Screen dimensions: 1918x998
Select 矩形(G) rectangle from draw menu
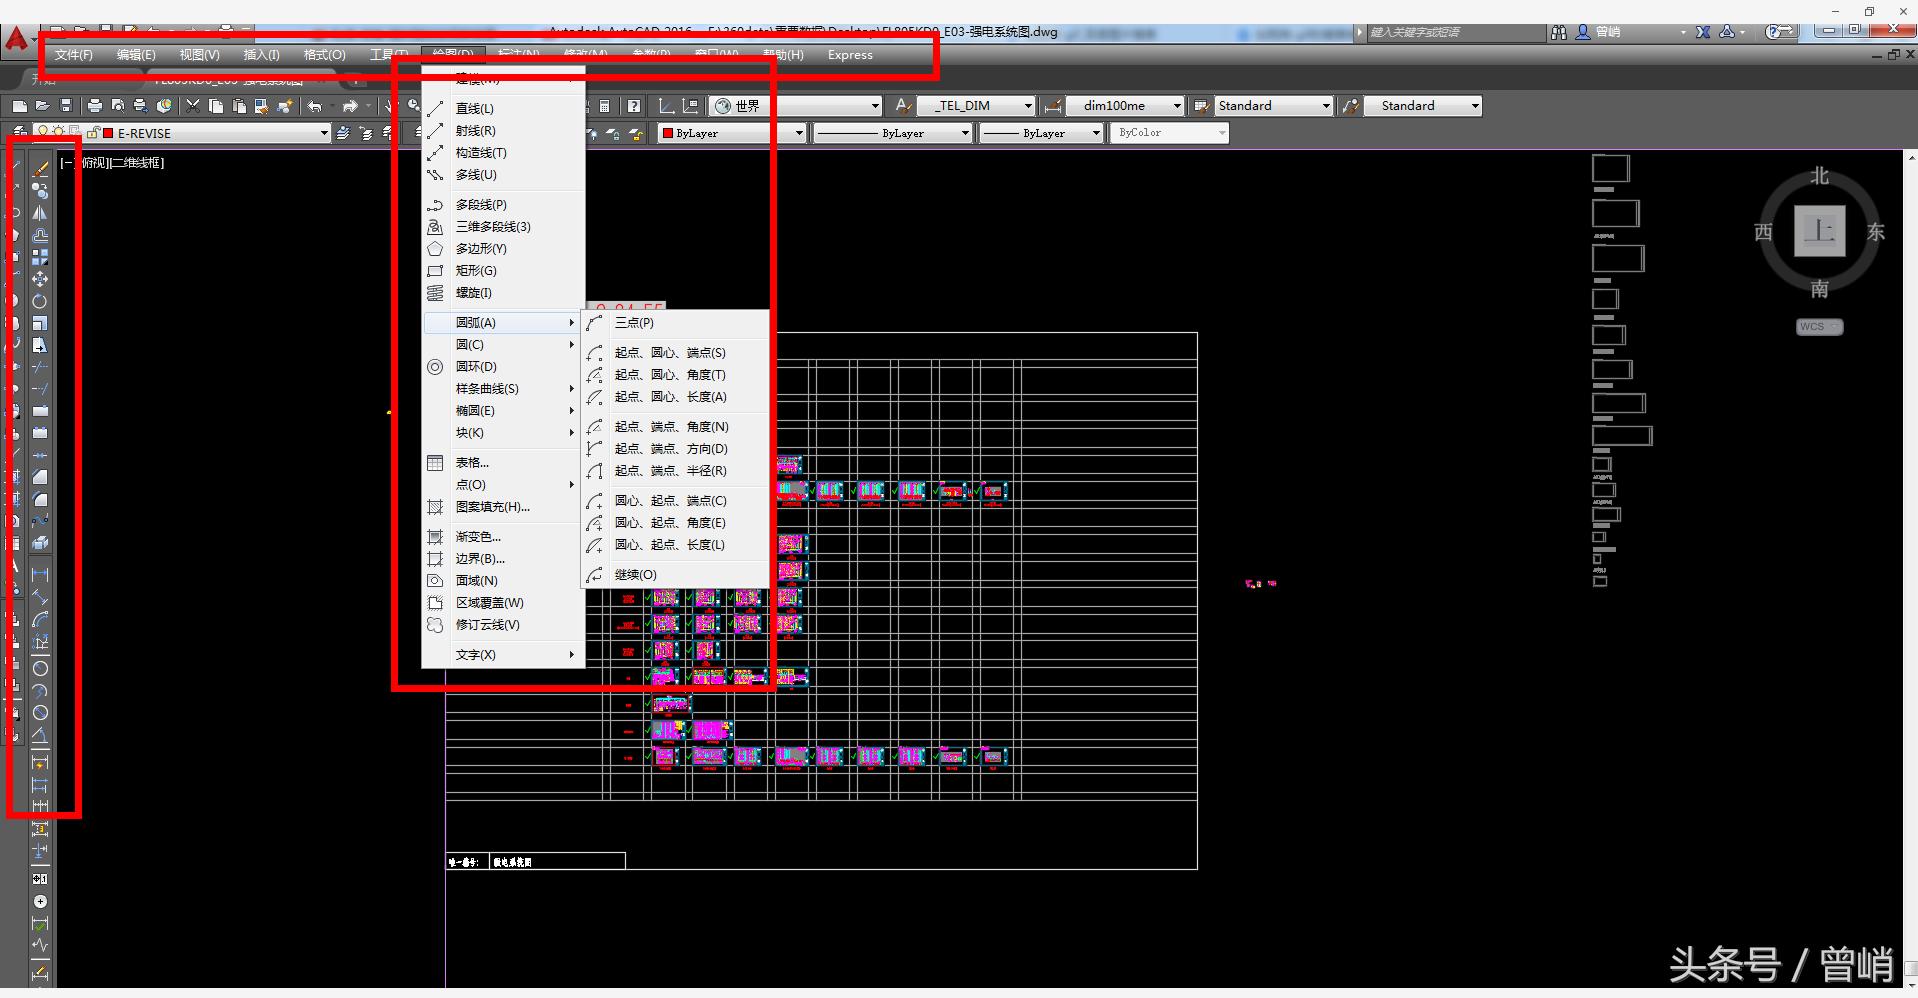coord(476,271)
